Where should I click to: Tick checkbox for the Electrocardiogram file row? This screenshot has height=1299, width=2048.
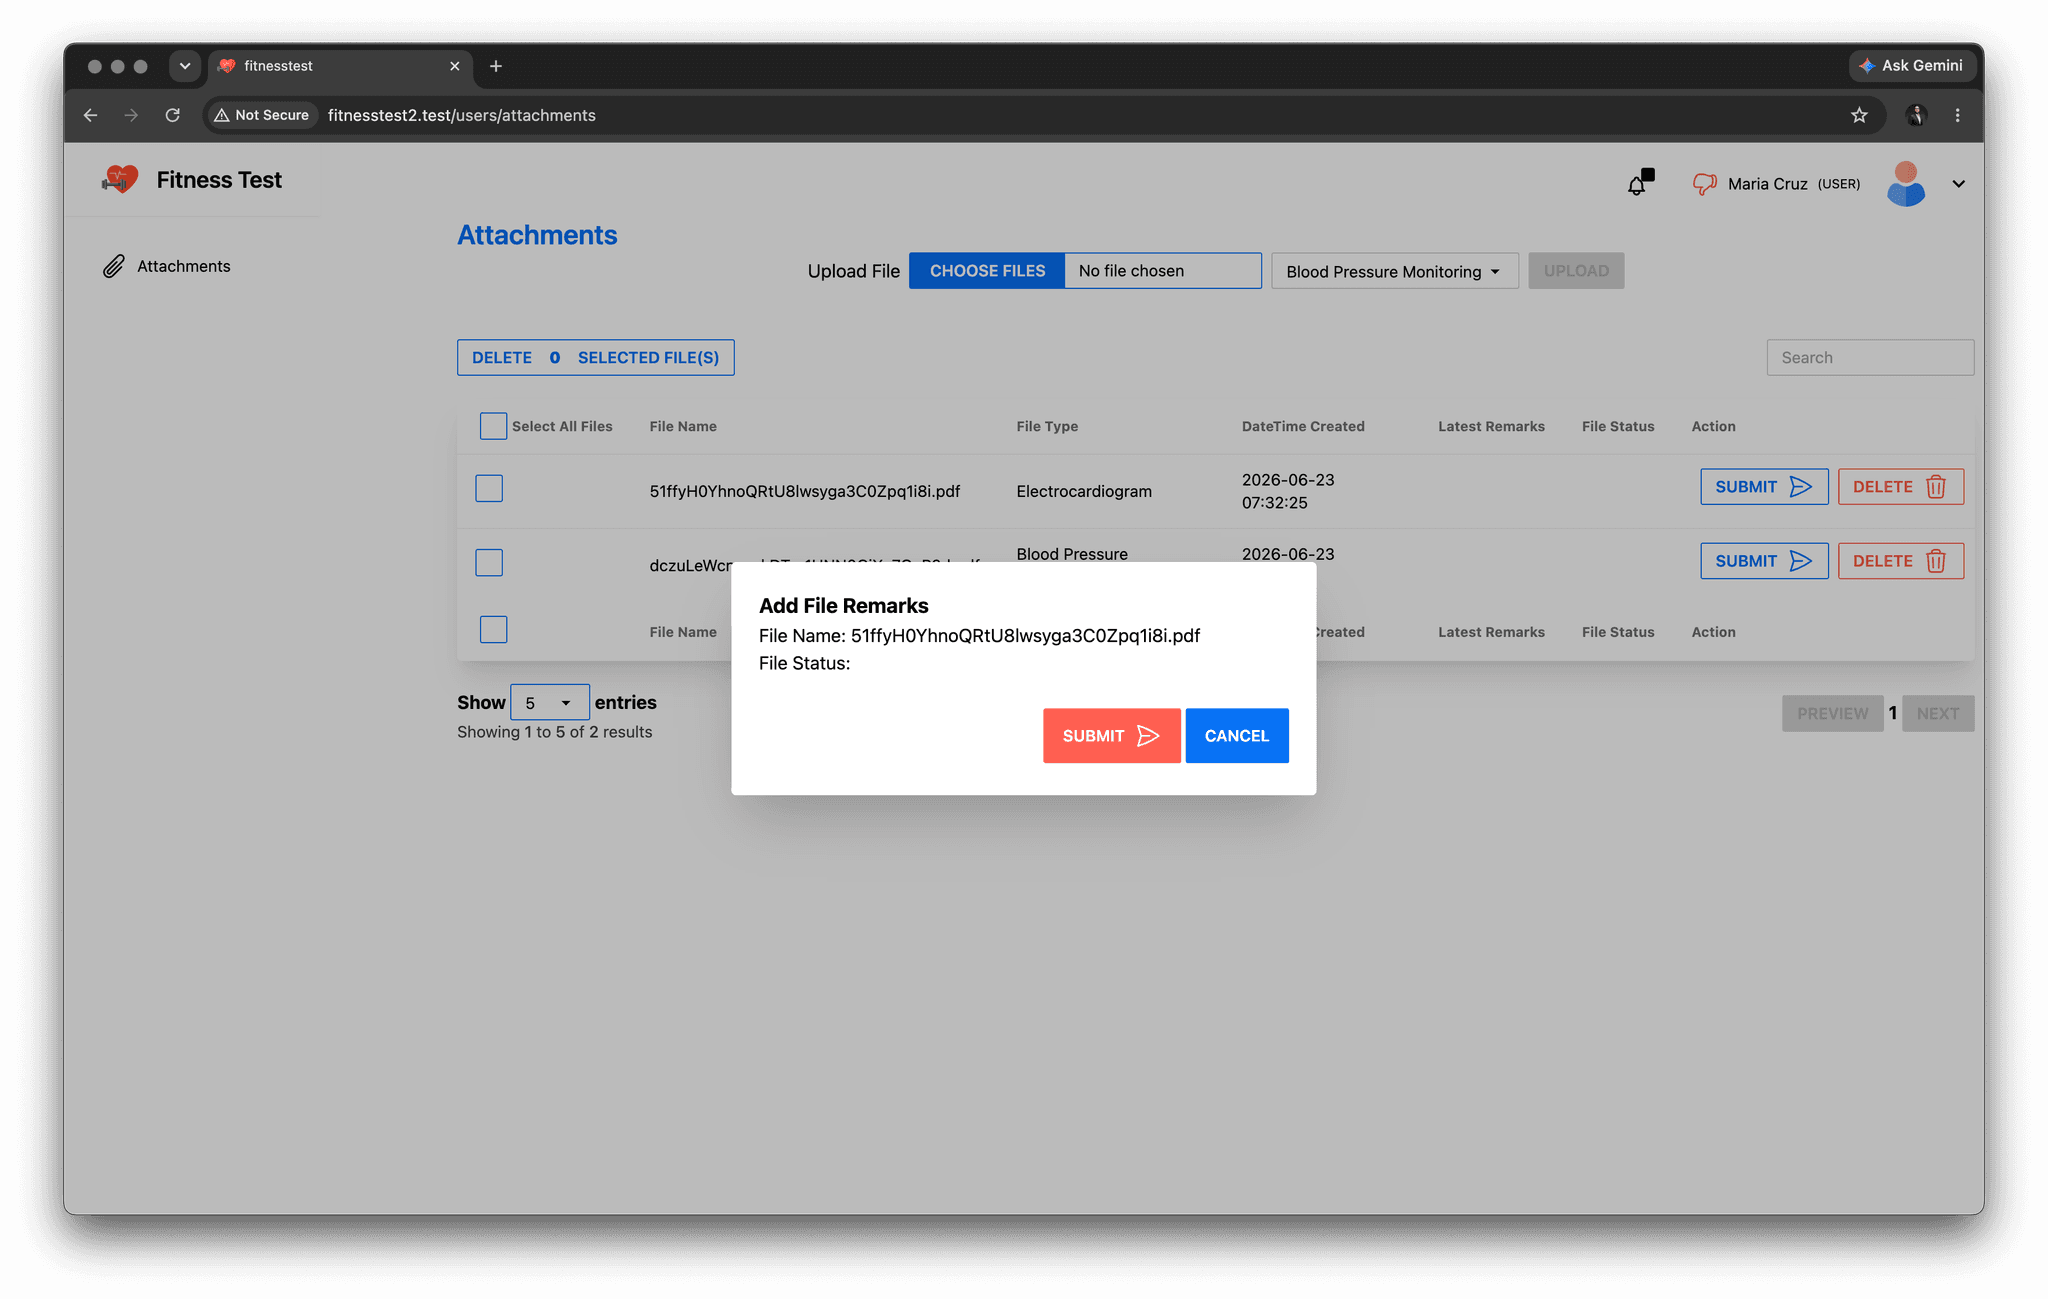[x=489, y=488]
